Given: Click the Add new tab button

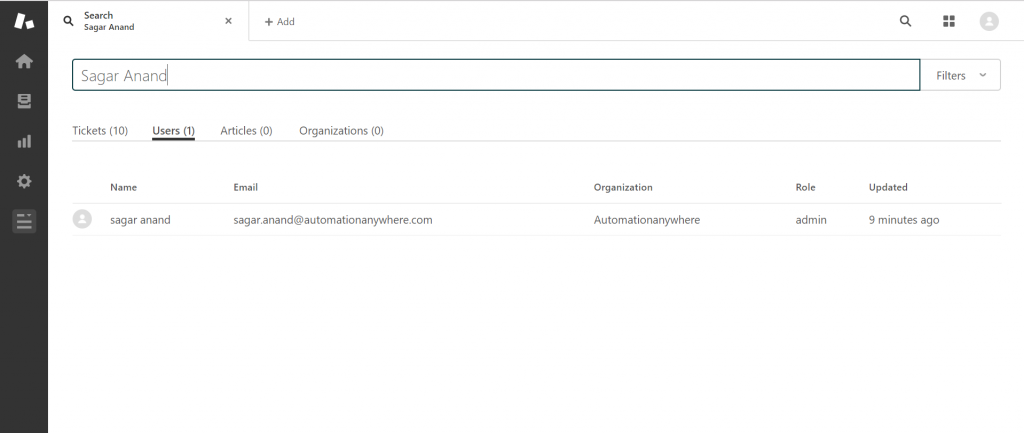Looking at the screenshot, I should click(x=280, y=22).
